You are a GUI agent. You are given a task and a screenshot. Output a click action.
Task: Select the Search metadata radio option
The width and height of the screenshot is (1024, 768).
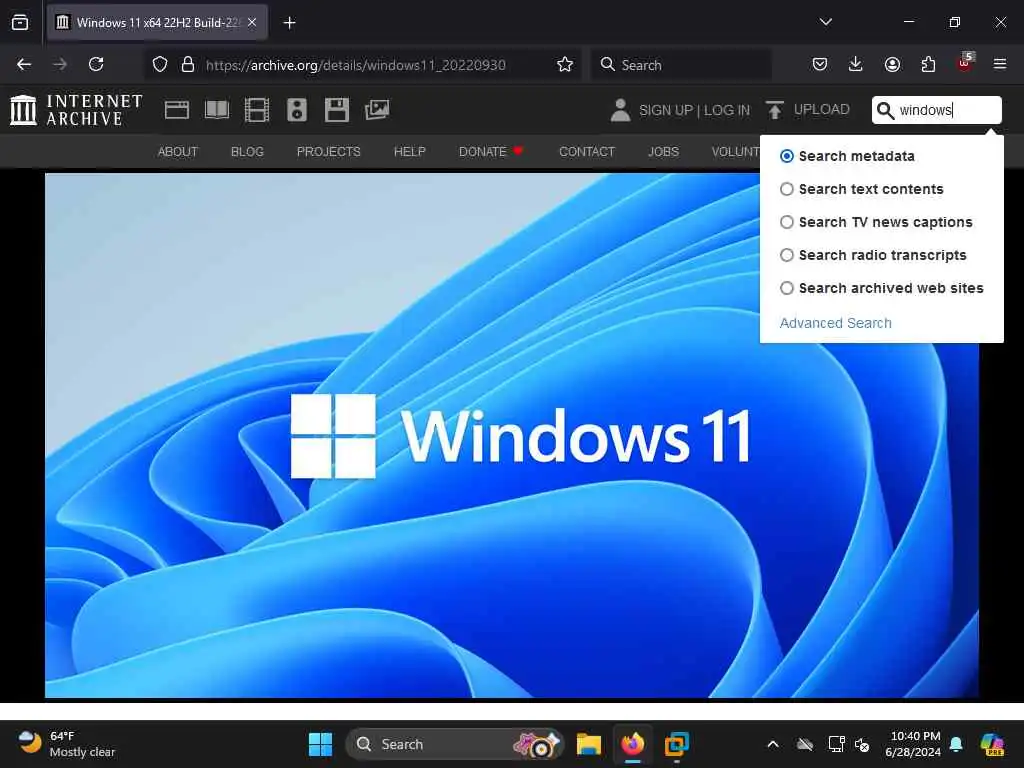point(787,156)
